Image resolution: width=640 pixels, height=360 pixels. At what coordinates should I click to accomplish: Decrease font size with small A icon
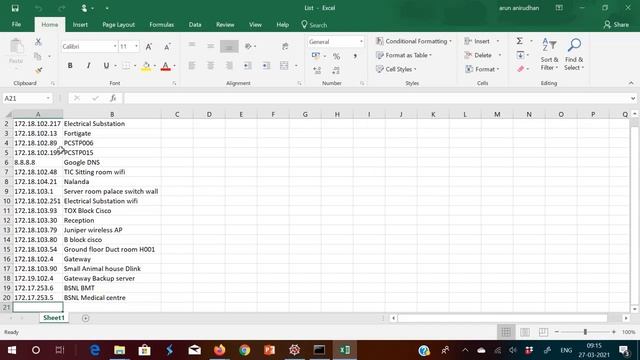(167, 47)
